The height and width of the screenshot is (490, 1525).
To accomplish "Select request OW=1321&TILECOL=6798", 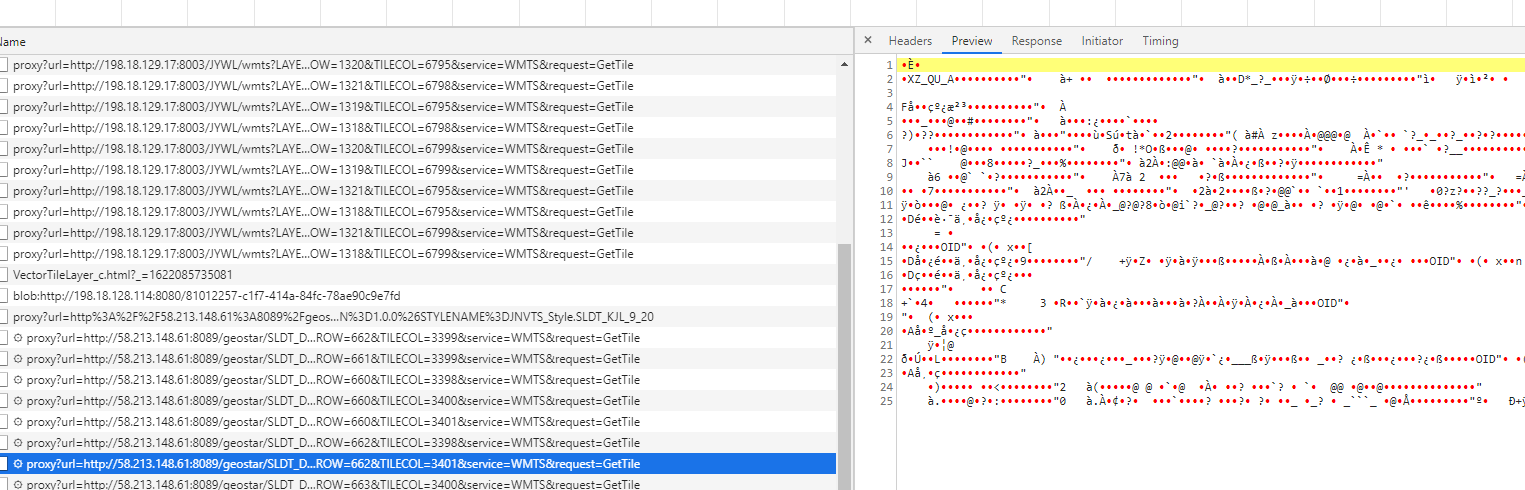I will (323, 86).
